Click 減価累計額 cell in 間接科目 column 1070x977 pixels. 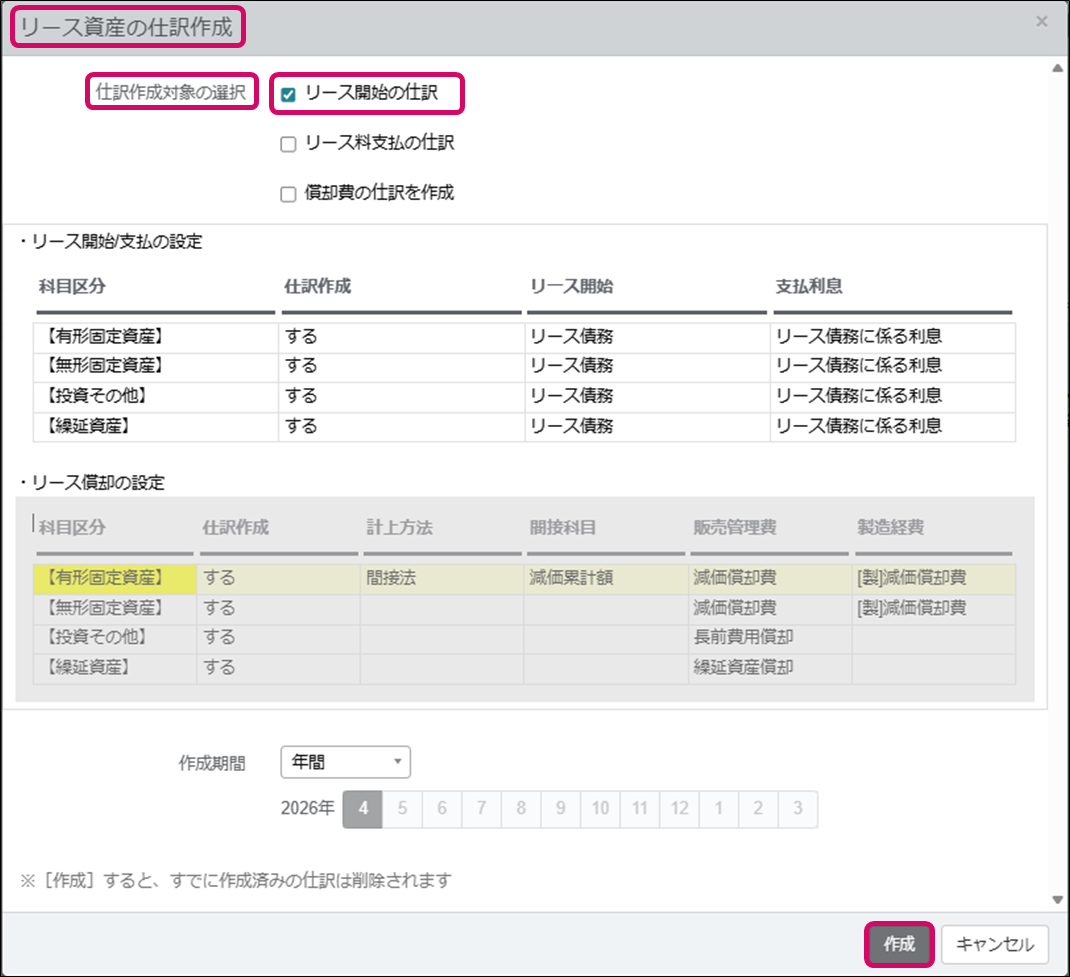coord(605,578)
